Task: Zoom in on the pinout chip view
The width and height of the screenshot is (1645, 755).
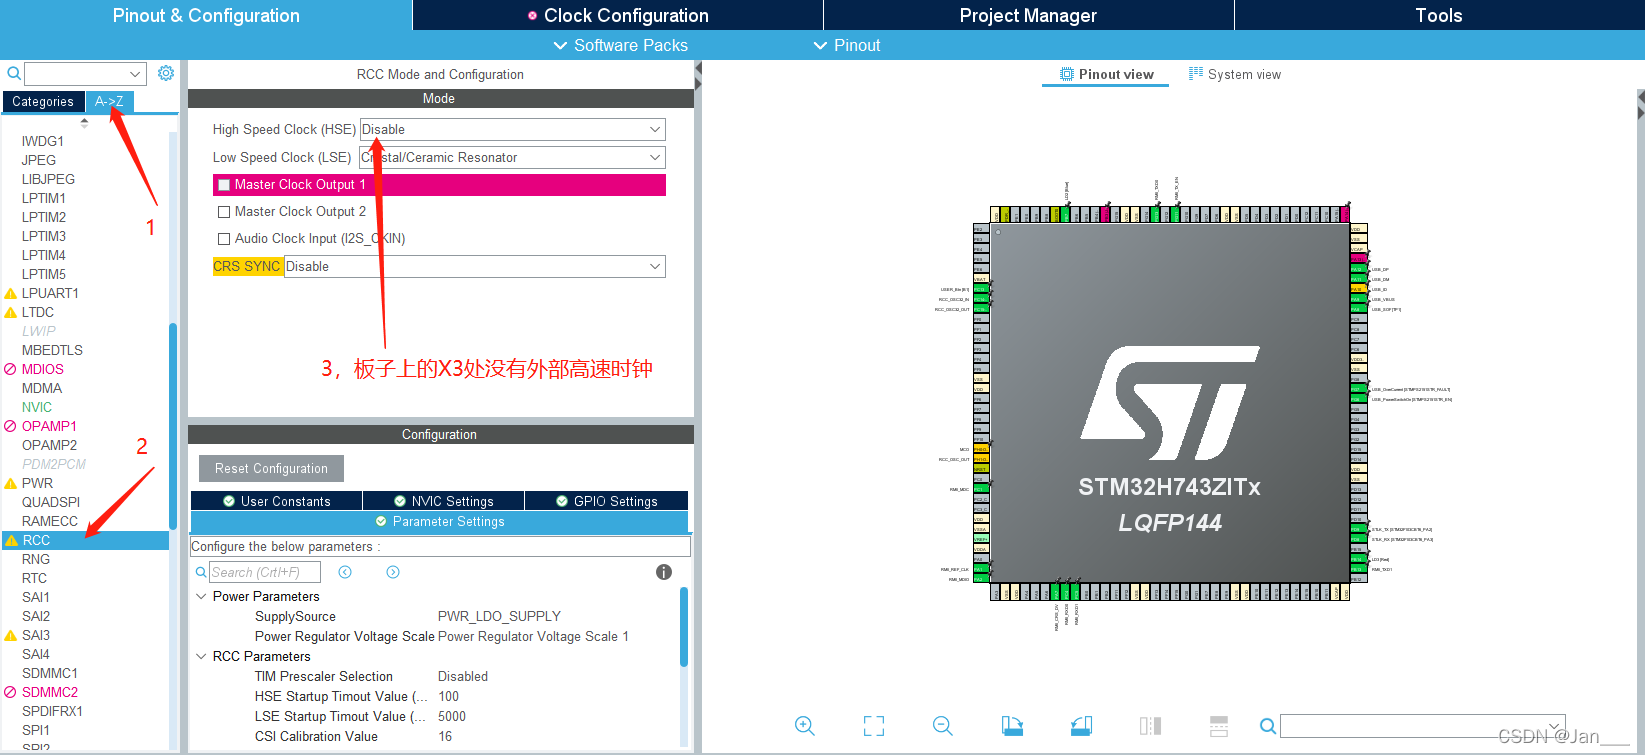Action: coord(805,726)
